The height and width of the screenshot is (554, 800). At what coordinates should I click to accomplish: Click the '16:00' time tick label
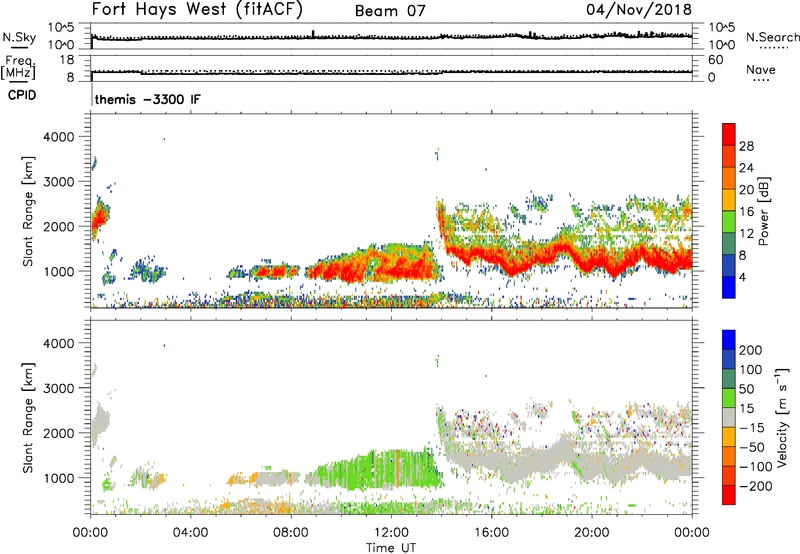pos(491,533)
